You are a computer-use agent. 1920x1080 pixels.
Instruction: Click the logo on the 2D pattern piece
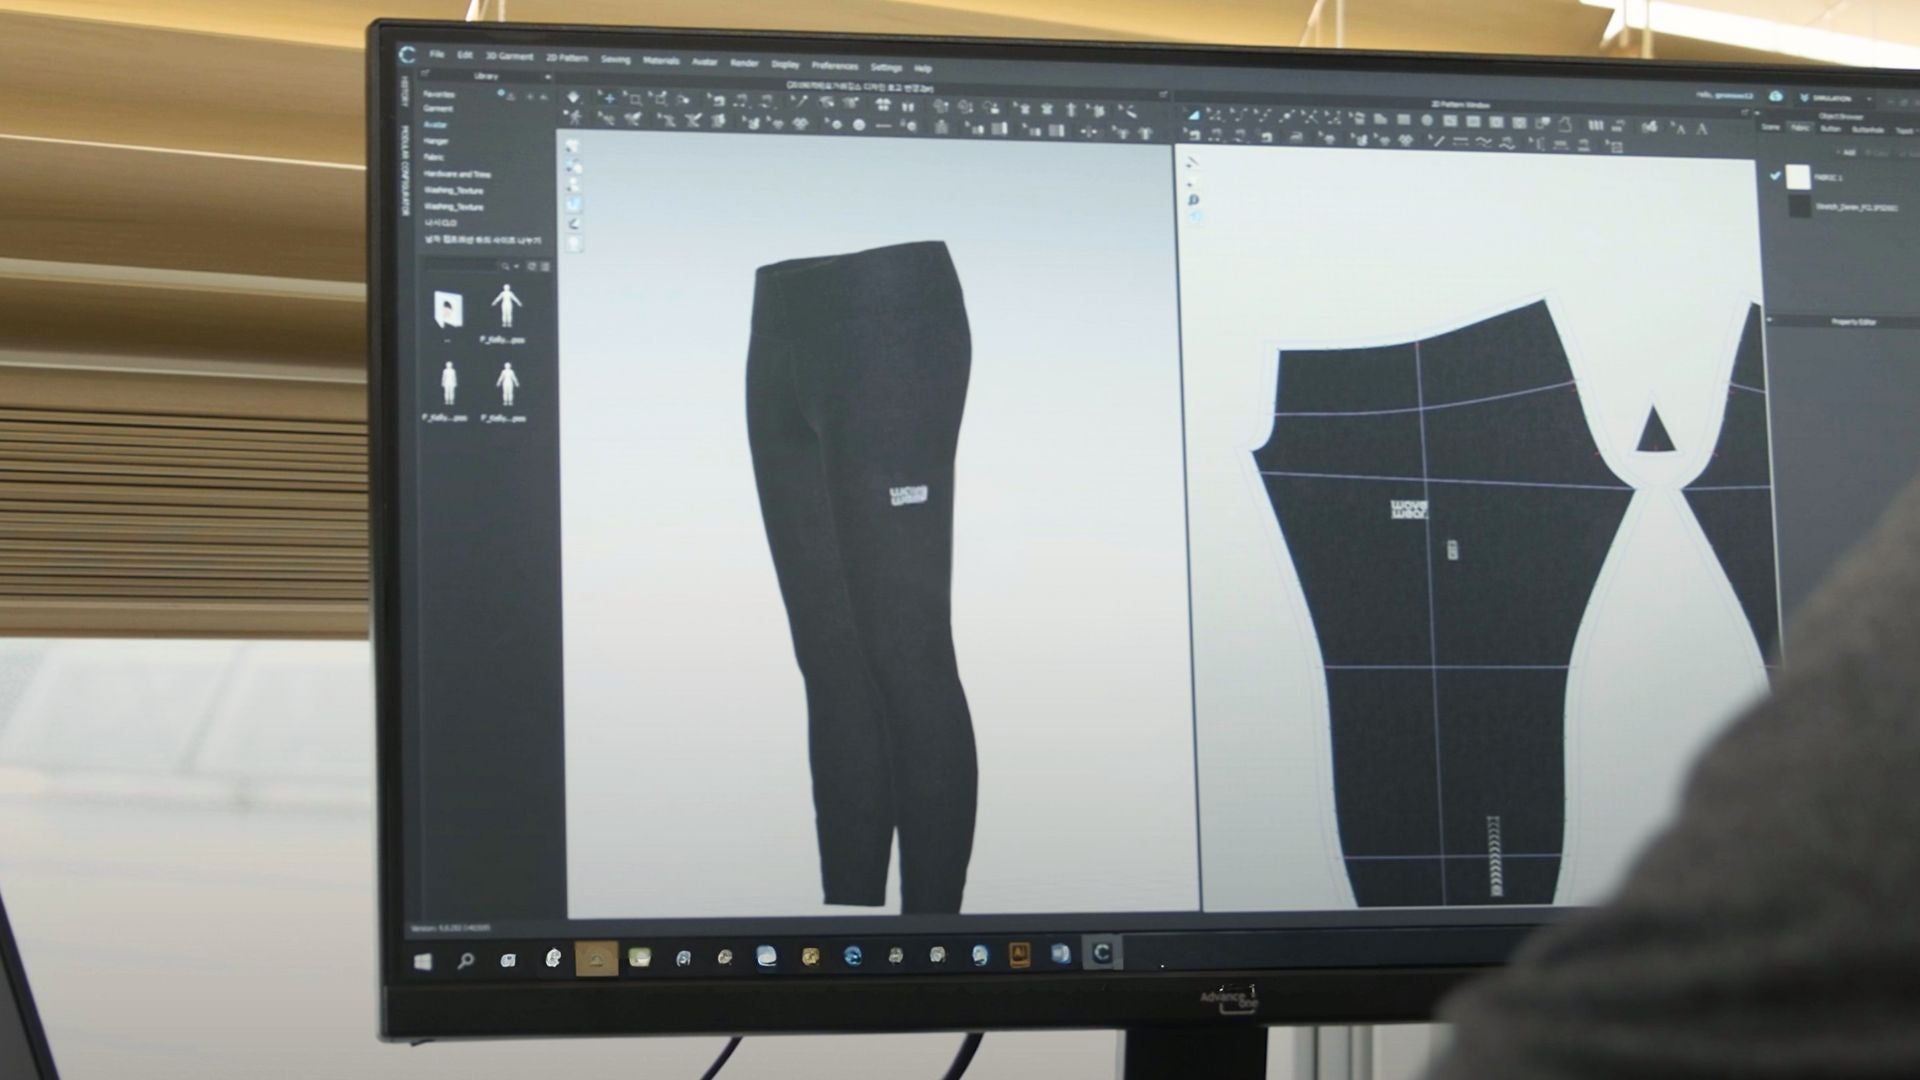coord(1409,510)
